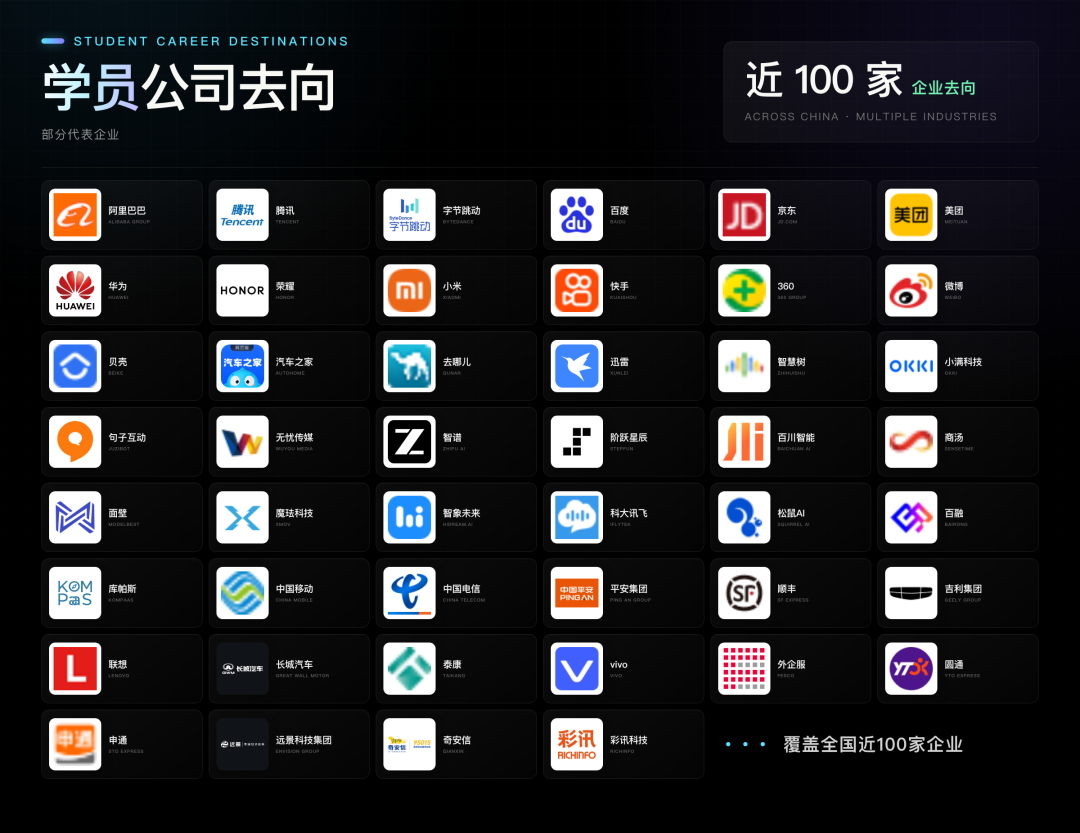1080x833 pixels.
Task: Click the 360 green plus logo
Action: (745, 291)
